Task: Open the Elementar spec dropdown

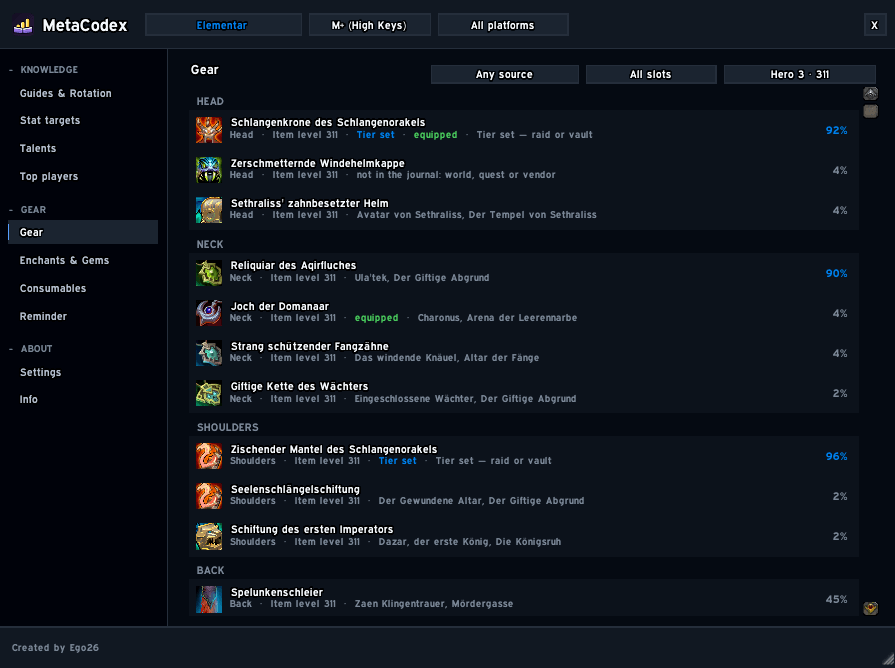Action: (223, 25)
